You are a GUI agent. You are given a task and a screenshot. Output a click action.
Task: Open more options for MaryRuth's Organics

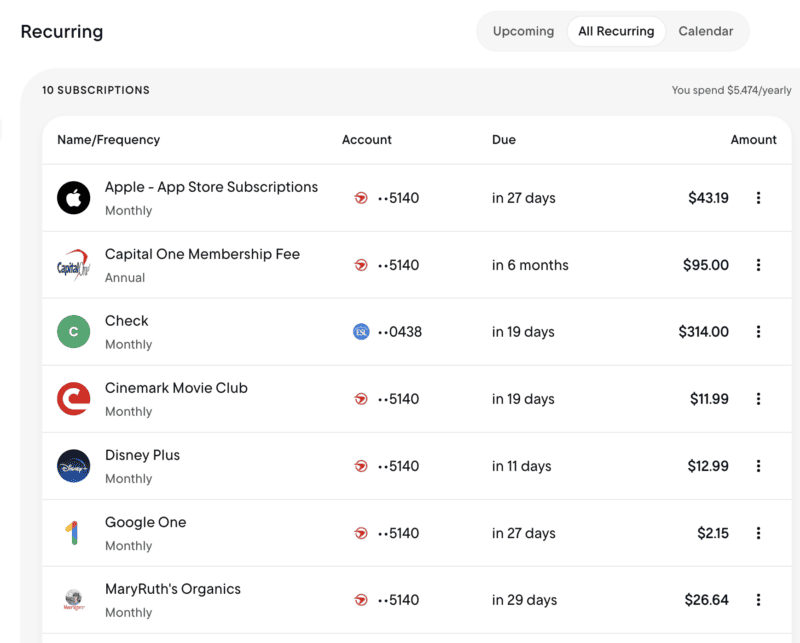click(x=758, y=600)
